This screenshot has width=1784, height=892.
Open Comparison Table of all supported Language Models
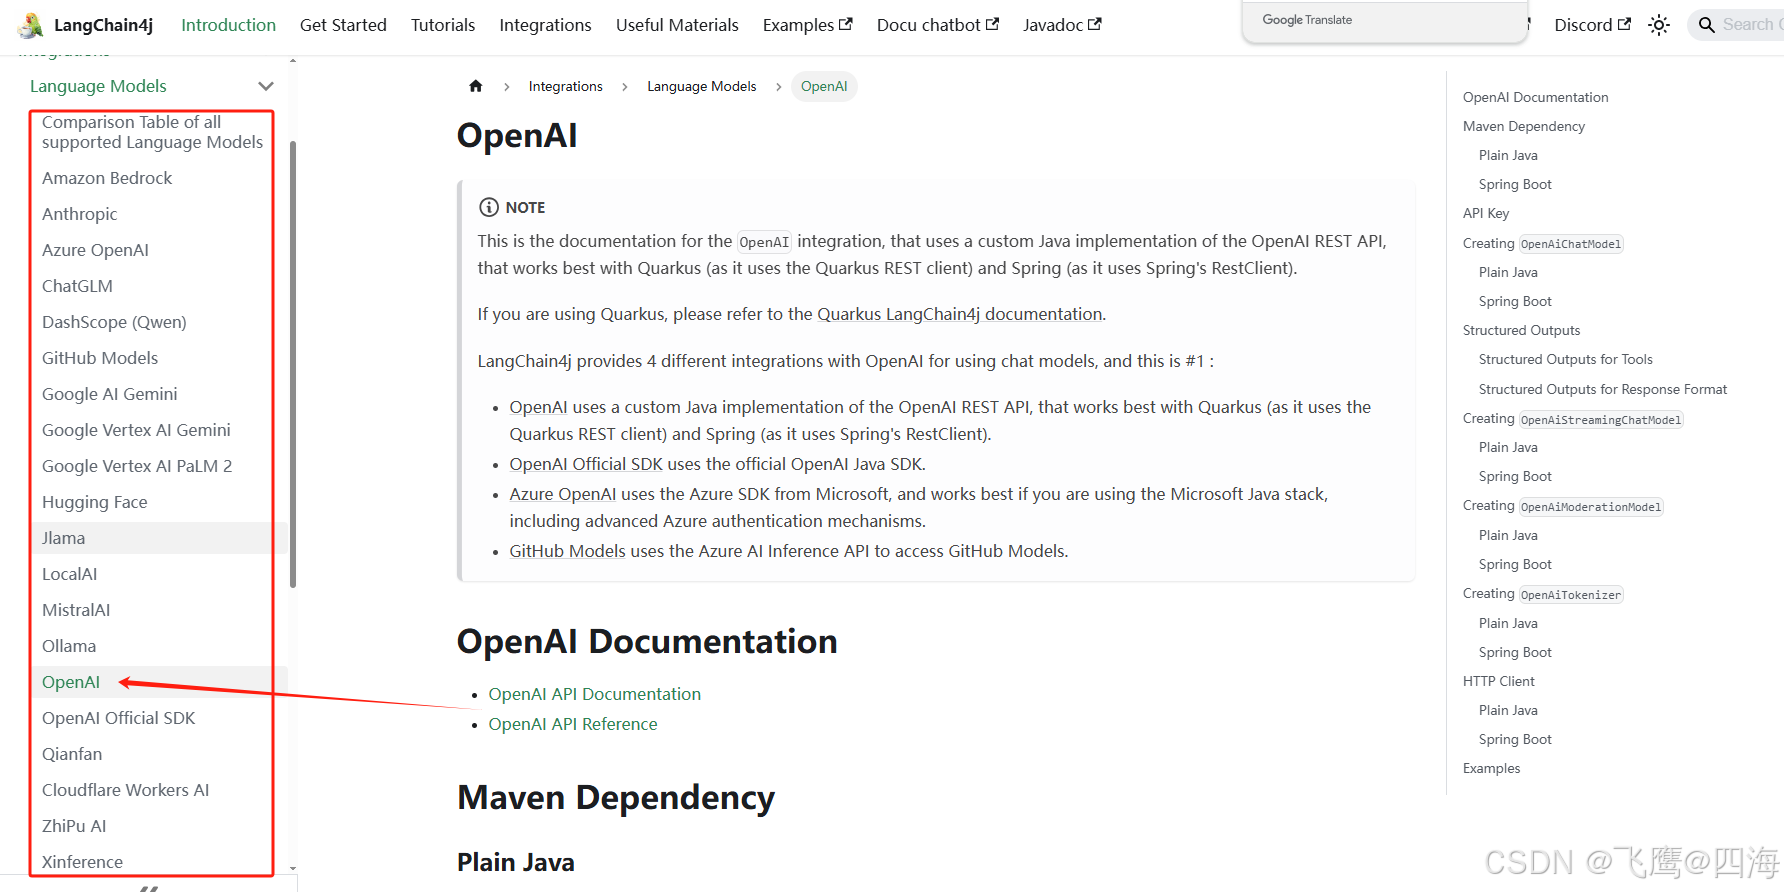[x=152, y=132]
